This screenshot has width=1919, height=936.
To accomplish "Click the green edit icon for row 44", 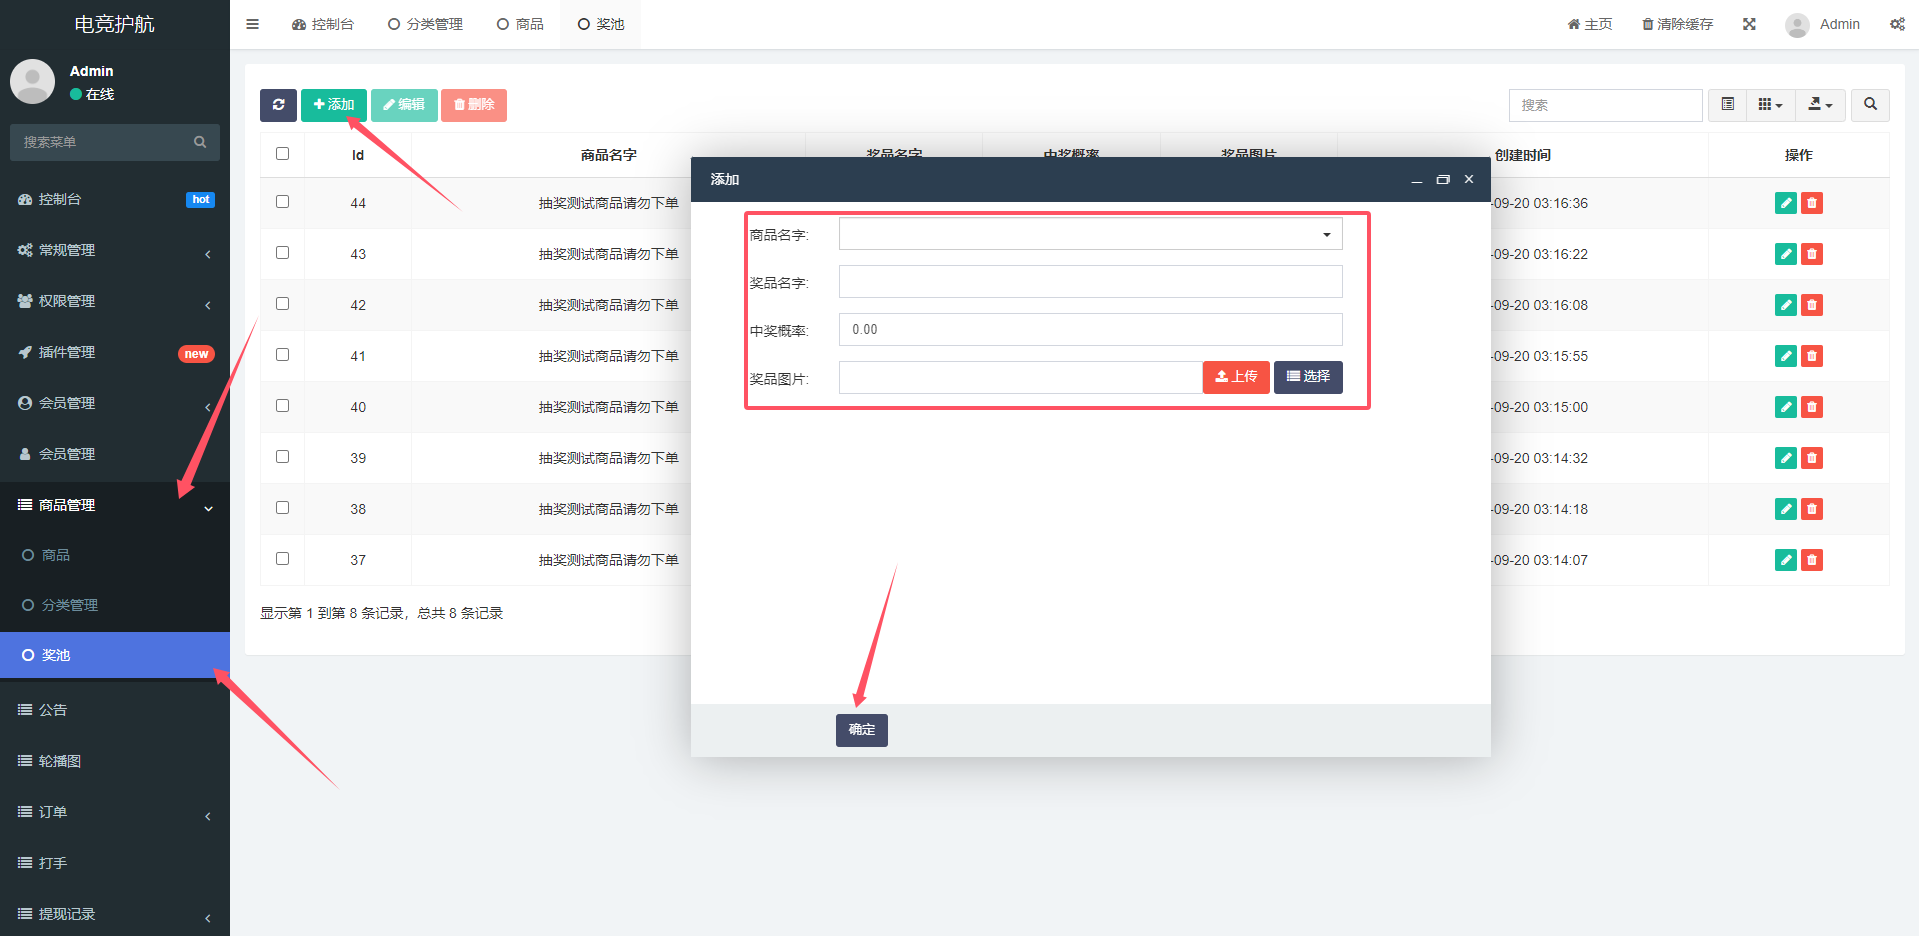I will [1785, 203].
